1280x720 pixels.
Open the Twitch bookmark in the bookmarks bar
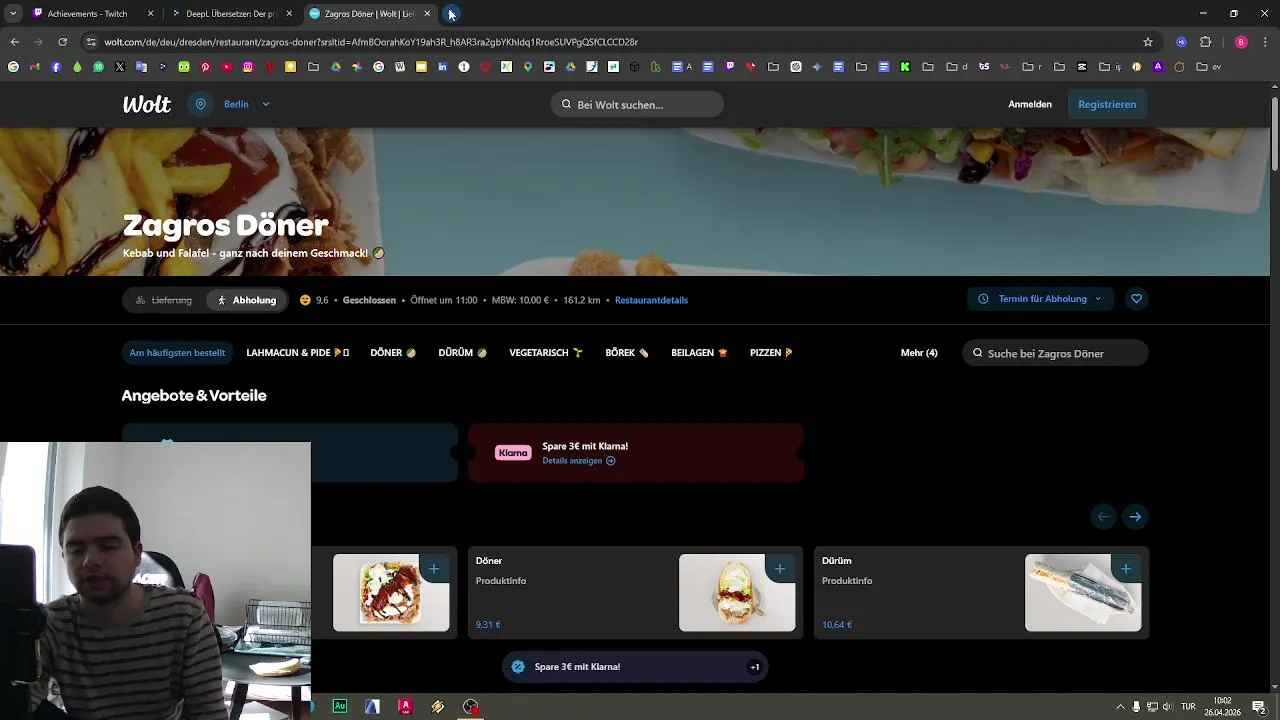pos(729,67)
